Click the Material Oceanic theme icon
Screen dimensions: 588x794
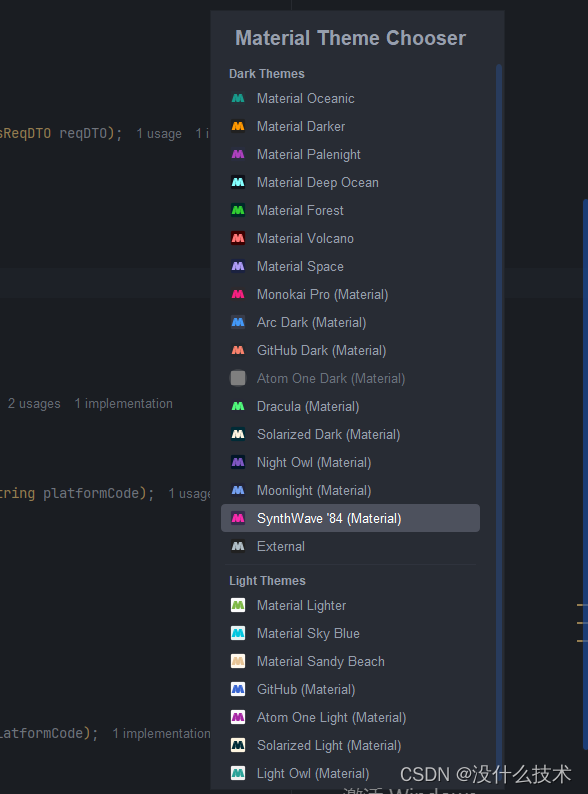[x=238, y=98]
